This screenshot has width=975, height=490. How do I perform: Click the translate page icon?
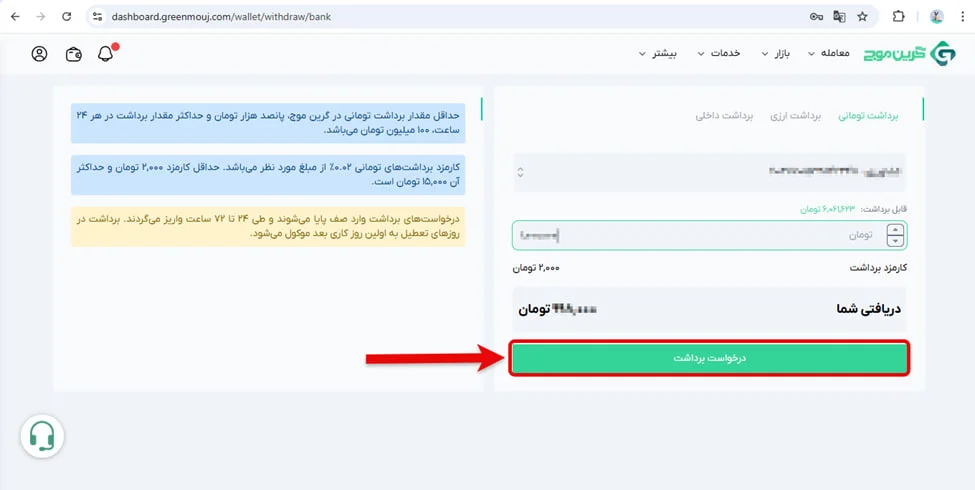tap(839, 17)
